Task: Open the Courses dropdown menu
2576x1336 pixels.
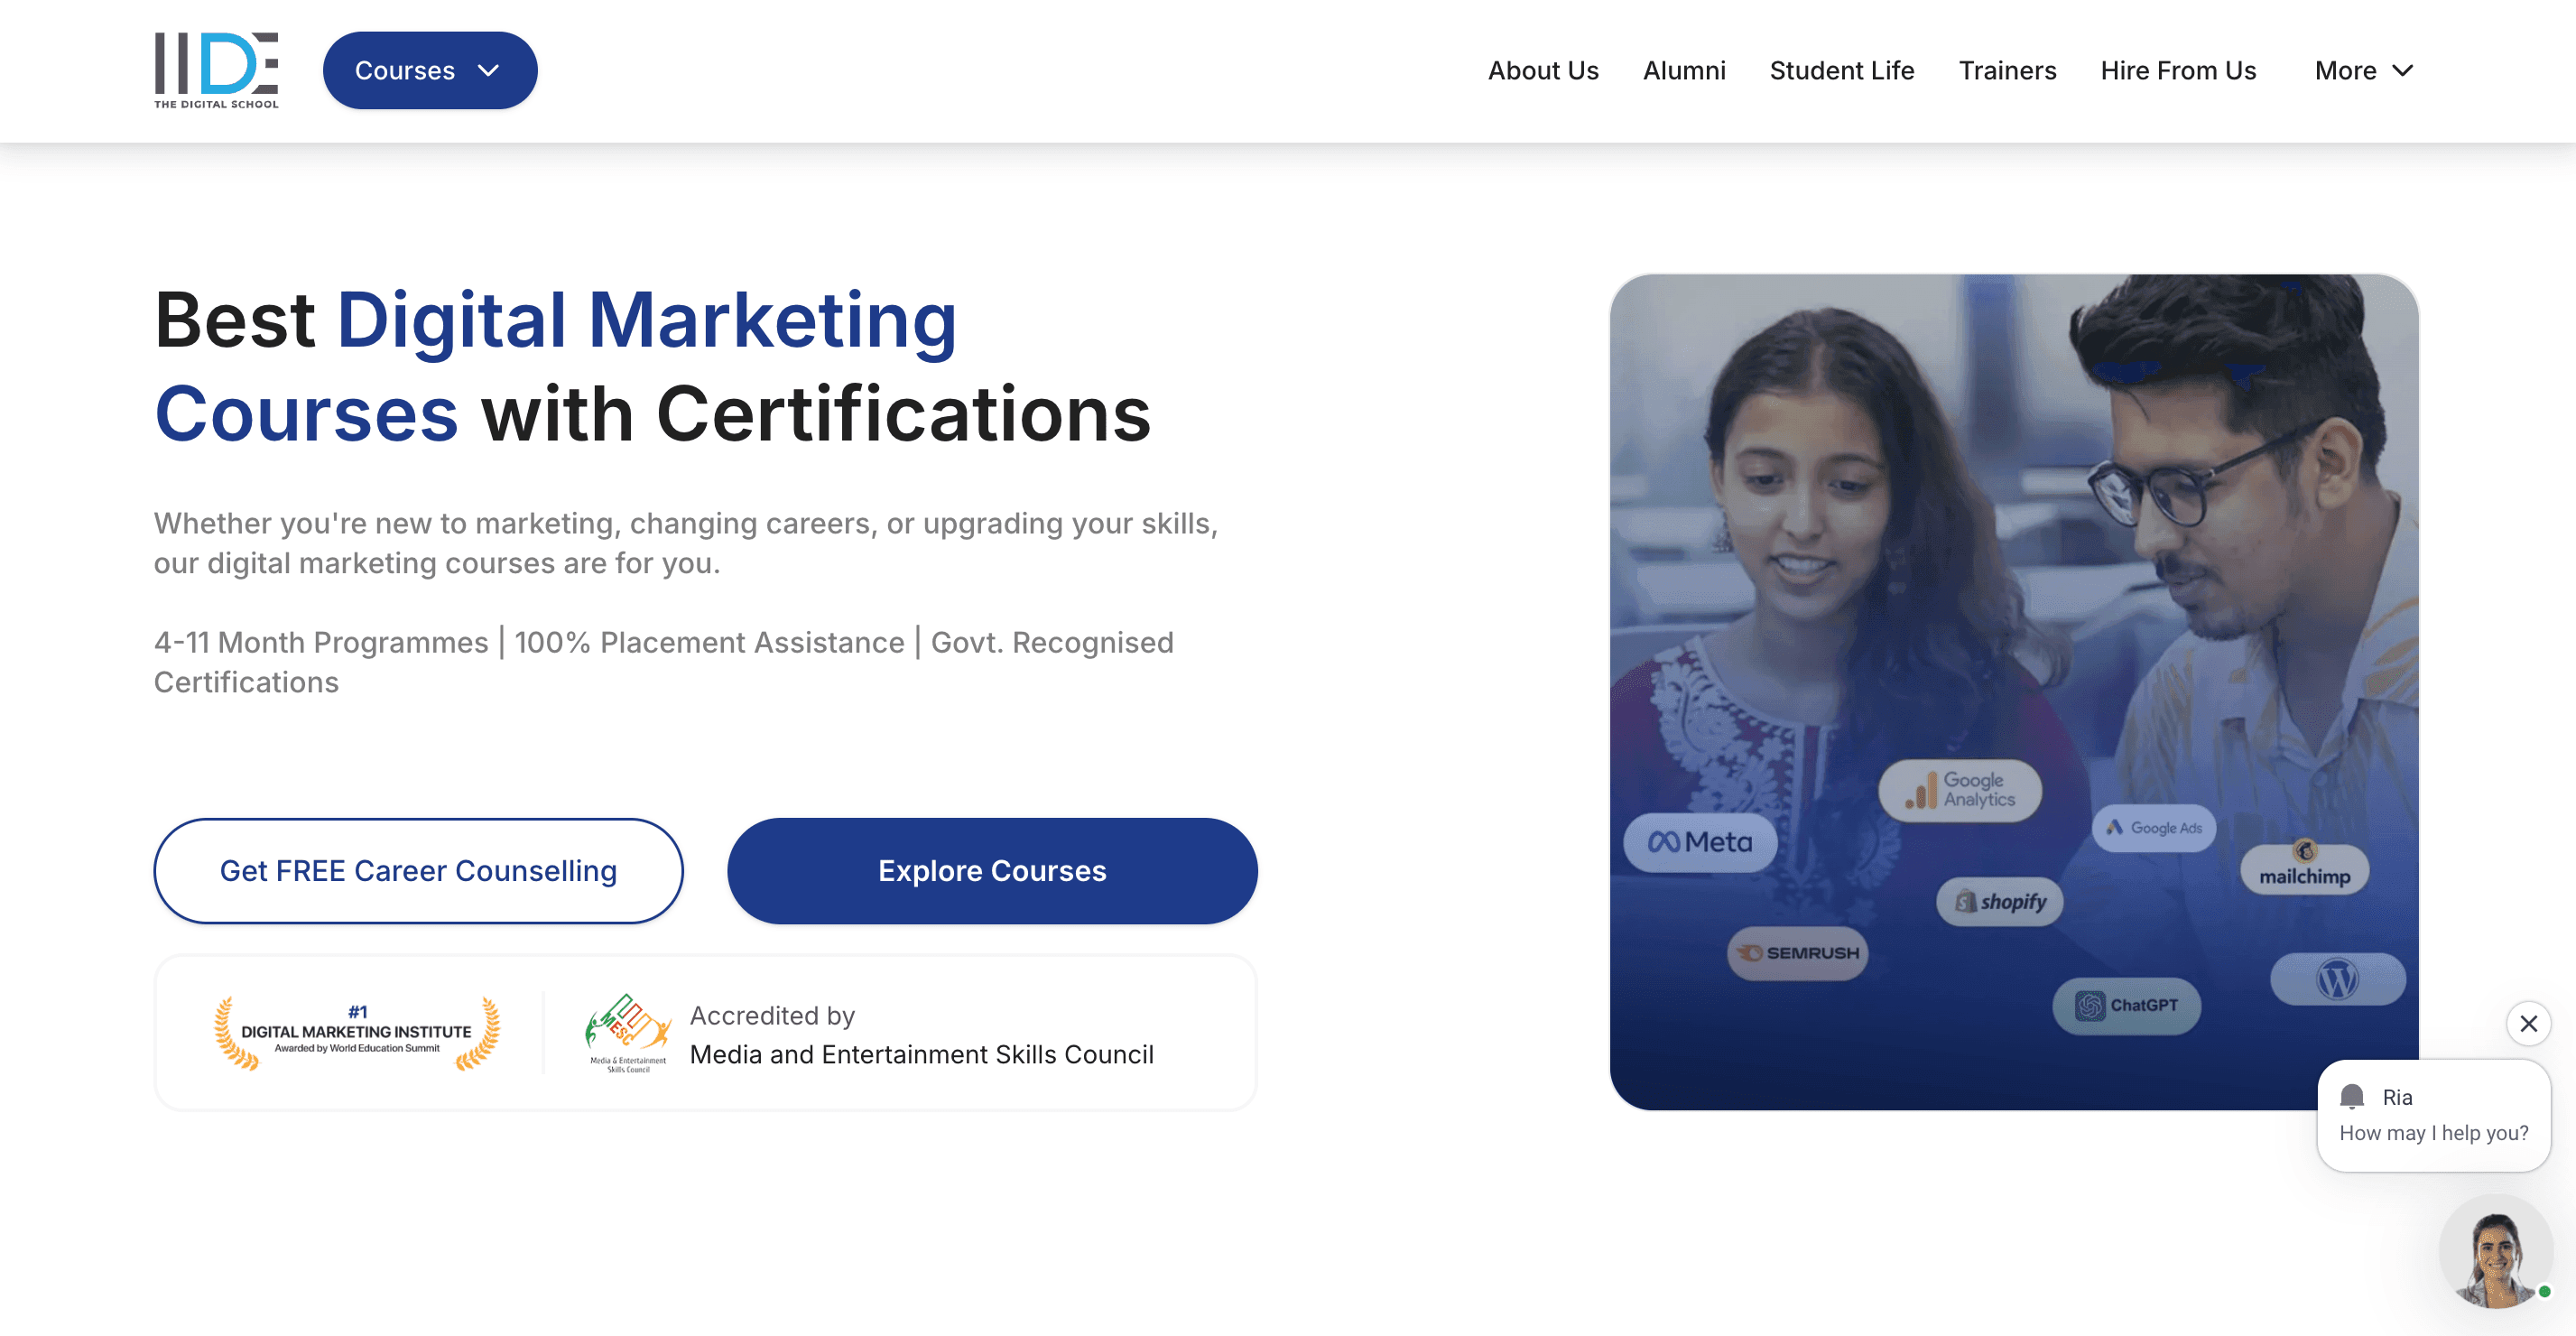Action: 429,71
